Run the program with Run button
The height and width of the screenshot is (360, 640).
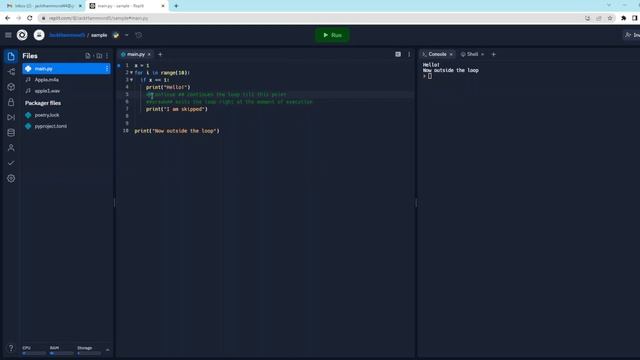click(332, 35)
